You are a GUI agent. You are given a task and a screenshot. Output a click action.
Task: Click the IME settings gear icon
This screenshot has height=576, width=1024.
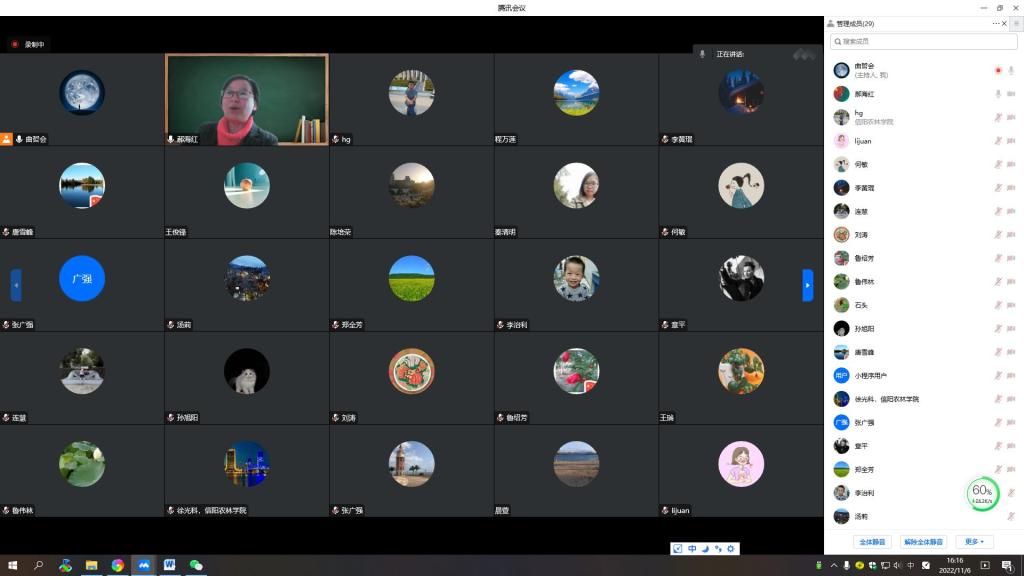coord(730,549)
